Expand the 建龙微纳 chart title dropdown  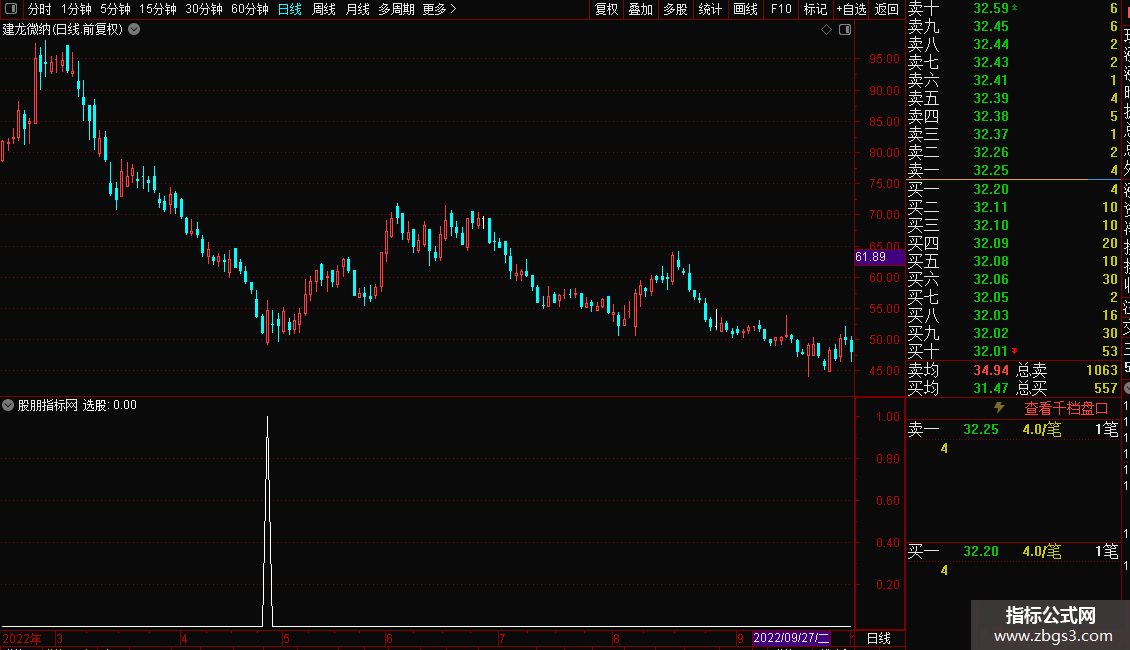[x=134, y=30]
